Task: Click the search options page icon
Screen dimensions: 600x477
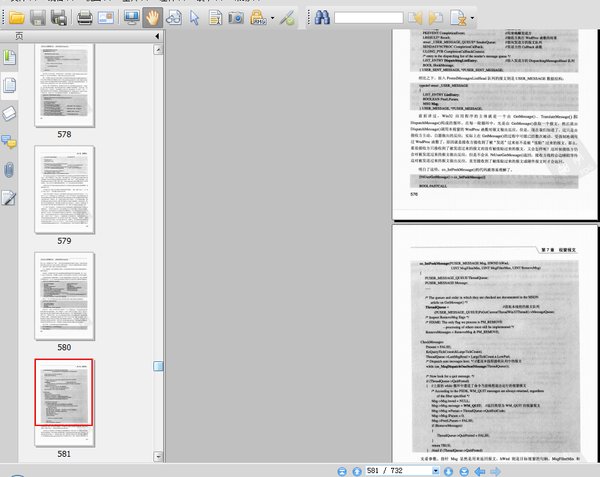Action: point(458,18)
